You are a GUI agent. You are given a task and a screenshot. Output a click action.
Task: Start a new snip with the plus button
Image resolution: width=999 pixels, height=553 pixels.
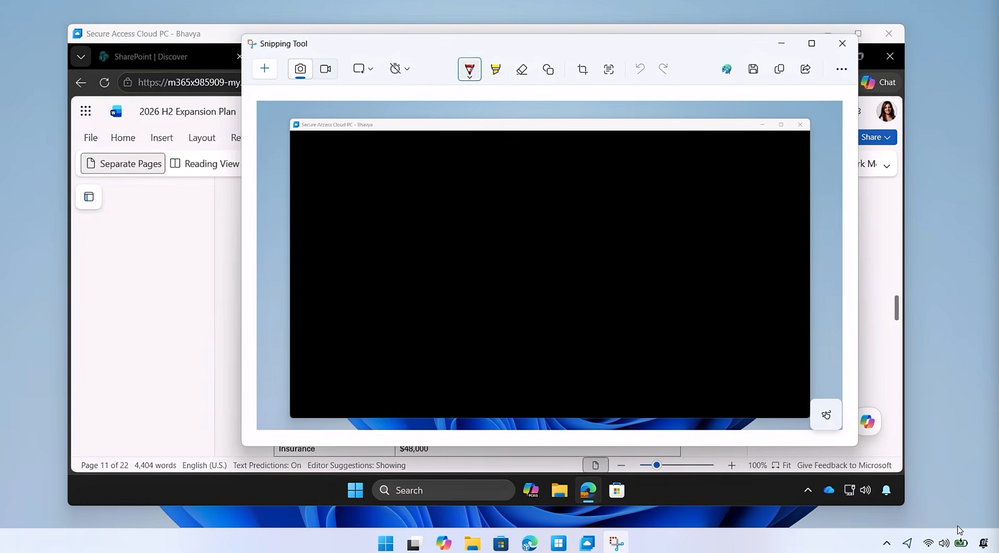tap(264, 69)
